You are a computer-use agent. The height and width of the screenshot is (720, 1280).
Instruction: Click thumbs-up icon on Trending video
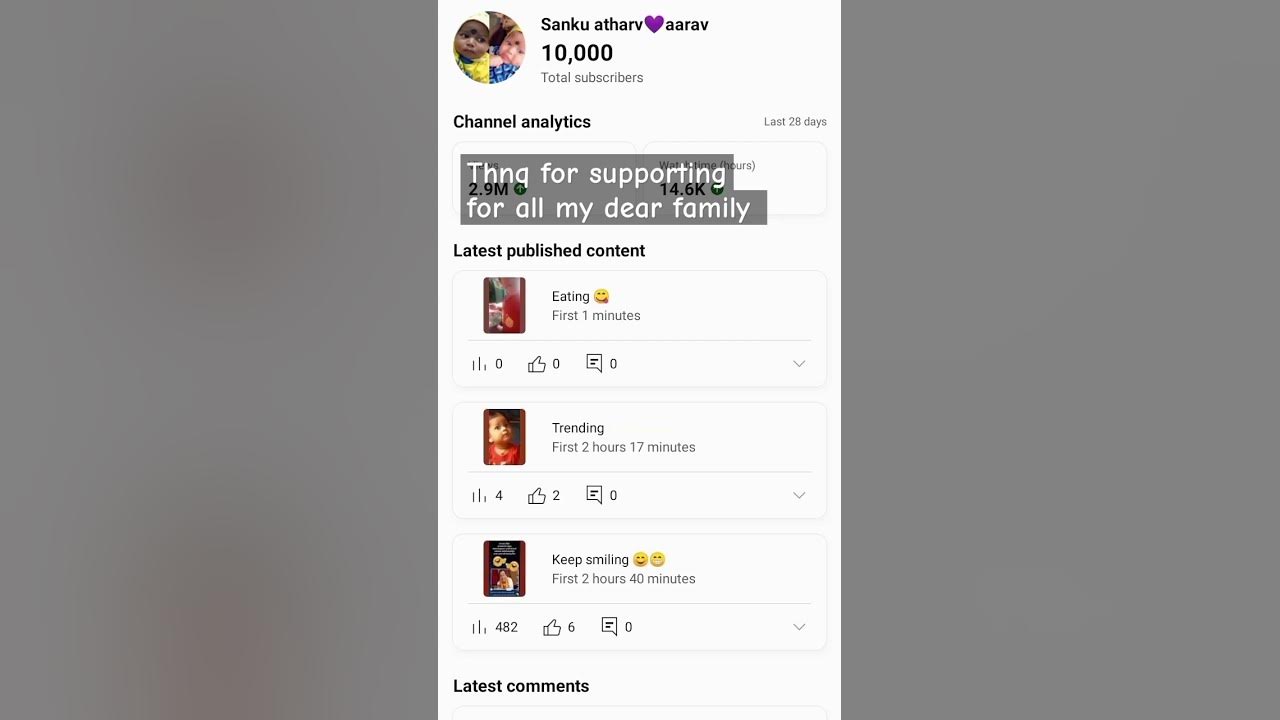click(537, 496)
